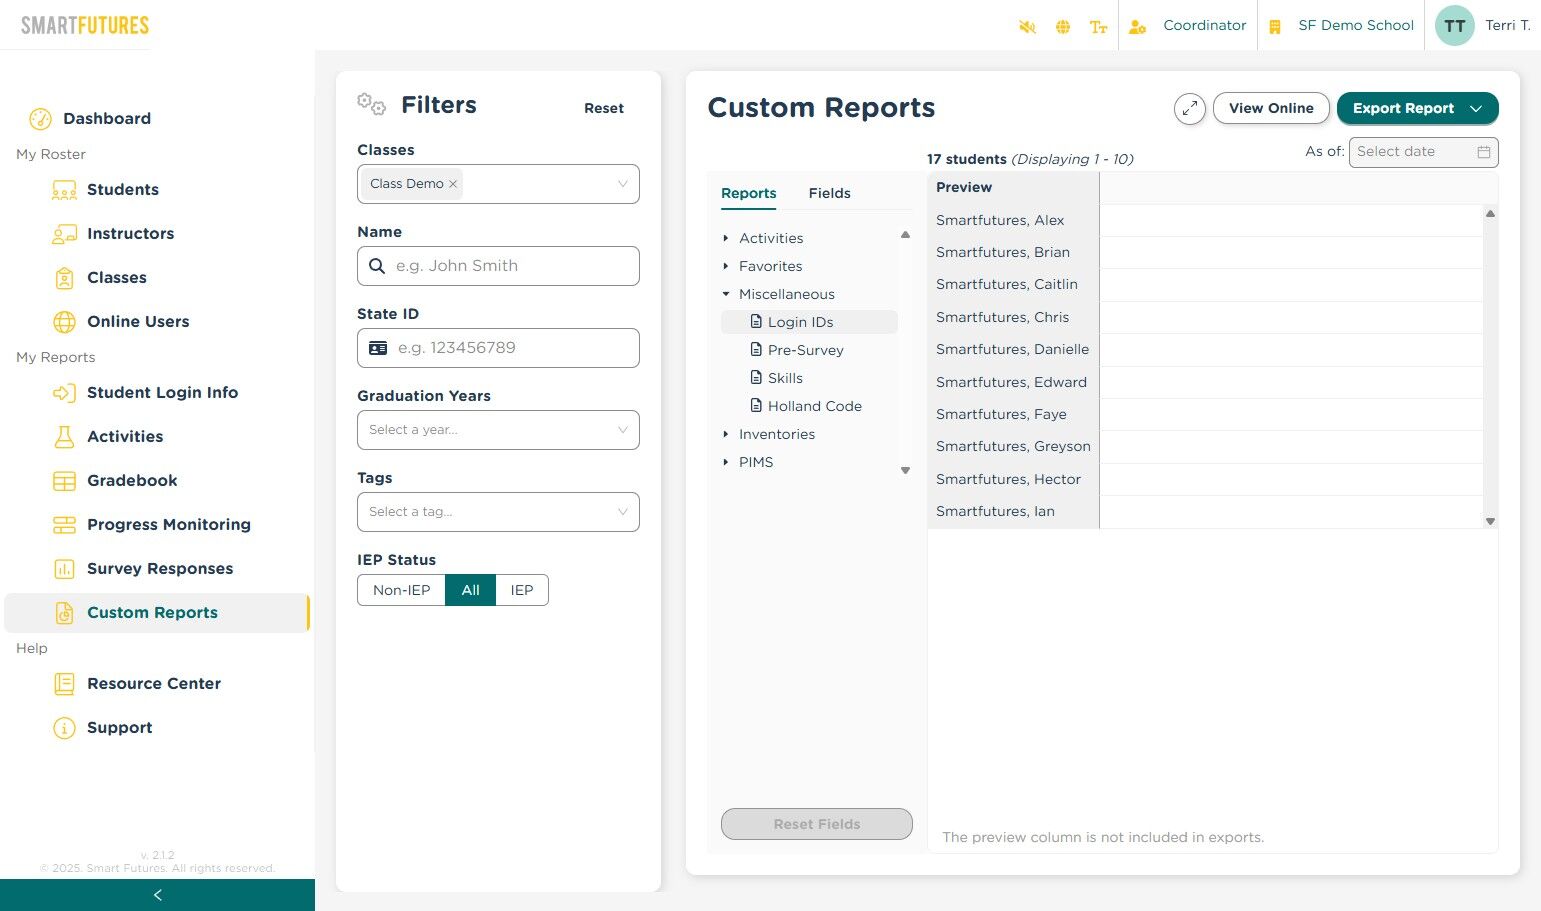
Task: Click the Progress Monitoring sidebar icon
Action: pyautogui.click(x=64, y=525)
